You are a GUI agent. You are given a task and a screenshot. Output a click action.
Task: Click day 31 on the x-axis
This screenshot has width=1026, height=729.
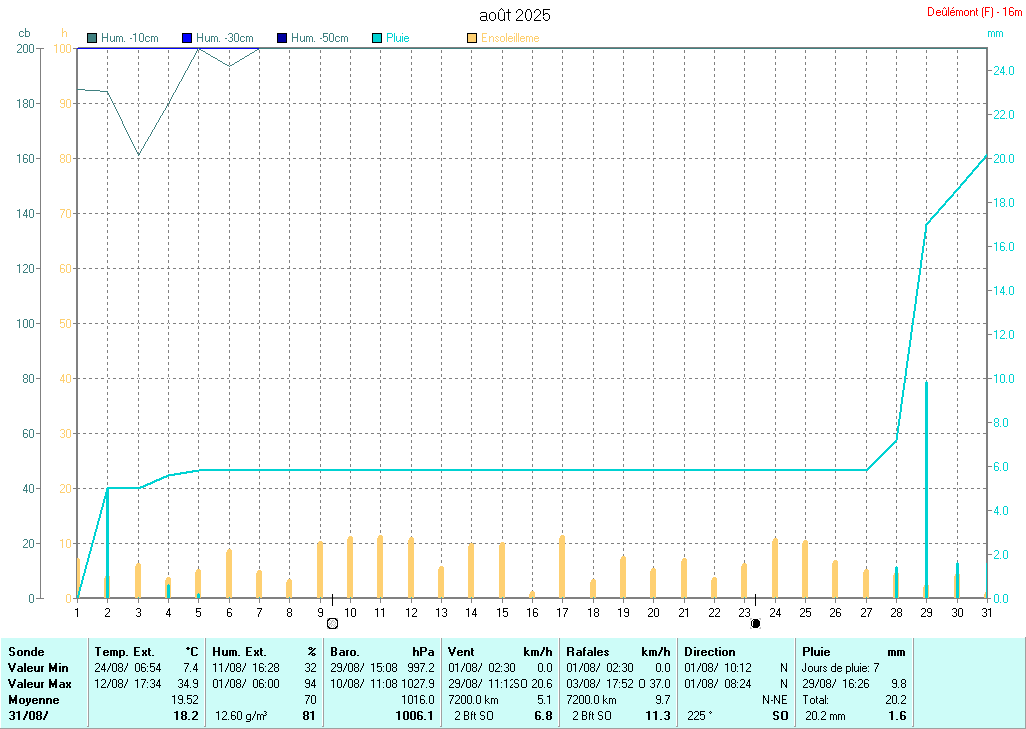986,612
